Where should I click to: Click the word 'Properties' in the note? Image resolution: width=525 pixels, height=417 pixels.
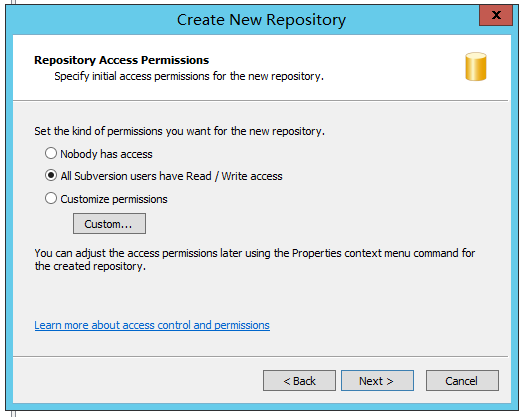pos(316,253)
